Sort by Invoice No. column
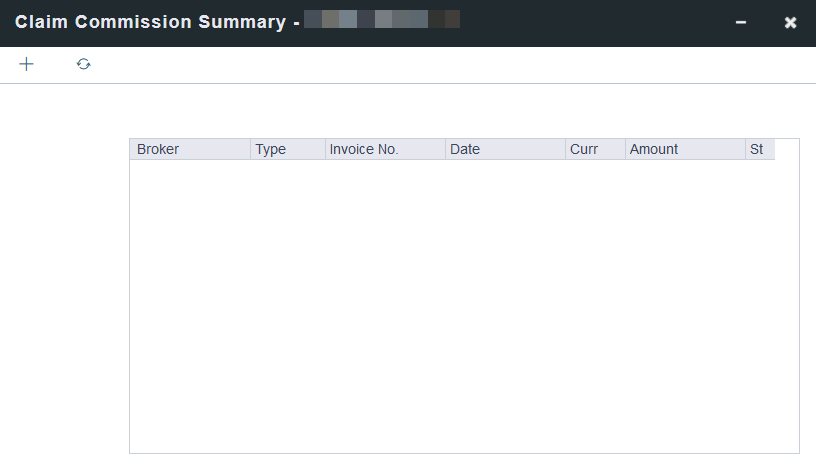Image resolution: width=816 pixels, height=467 pixels. tap(364, 149)
